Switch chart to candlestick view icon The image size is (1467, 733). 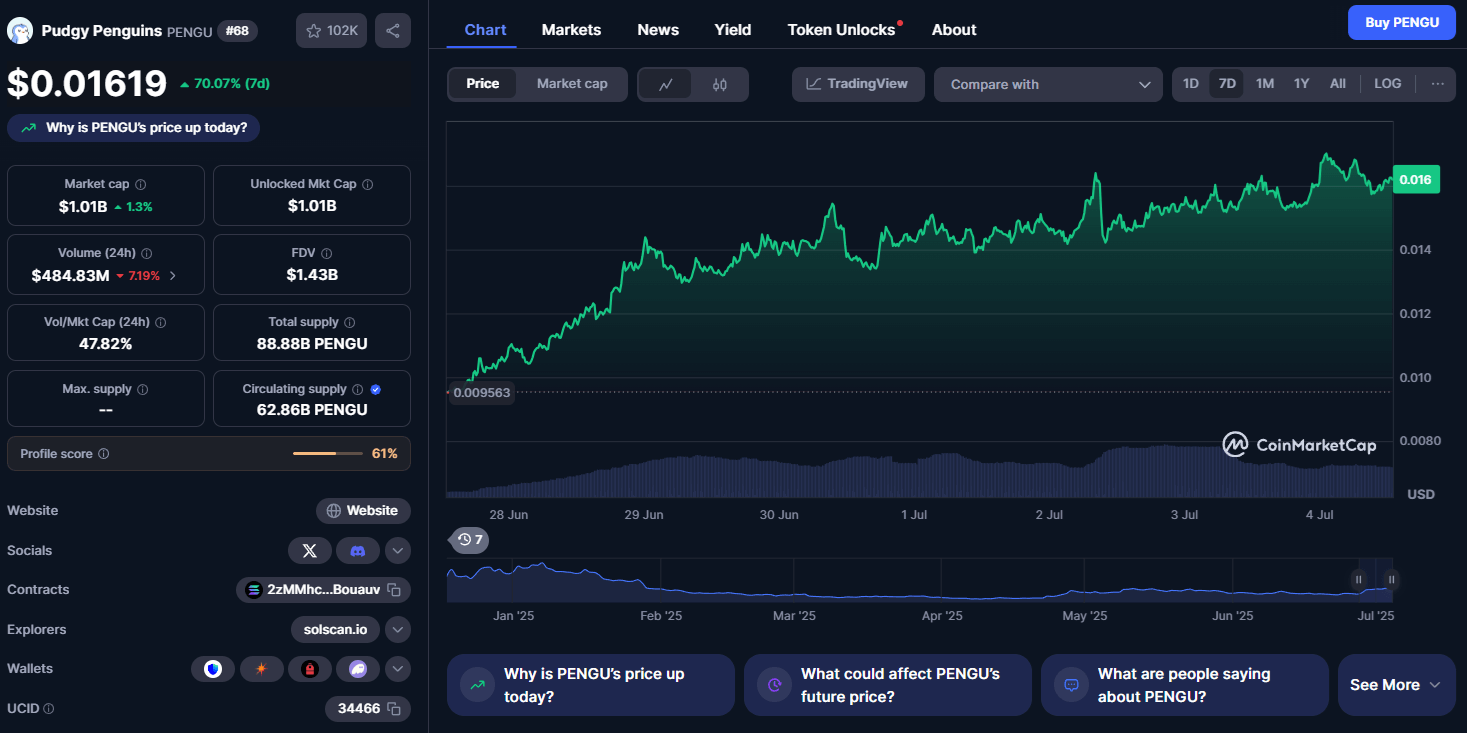tap(720, 85)
